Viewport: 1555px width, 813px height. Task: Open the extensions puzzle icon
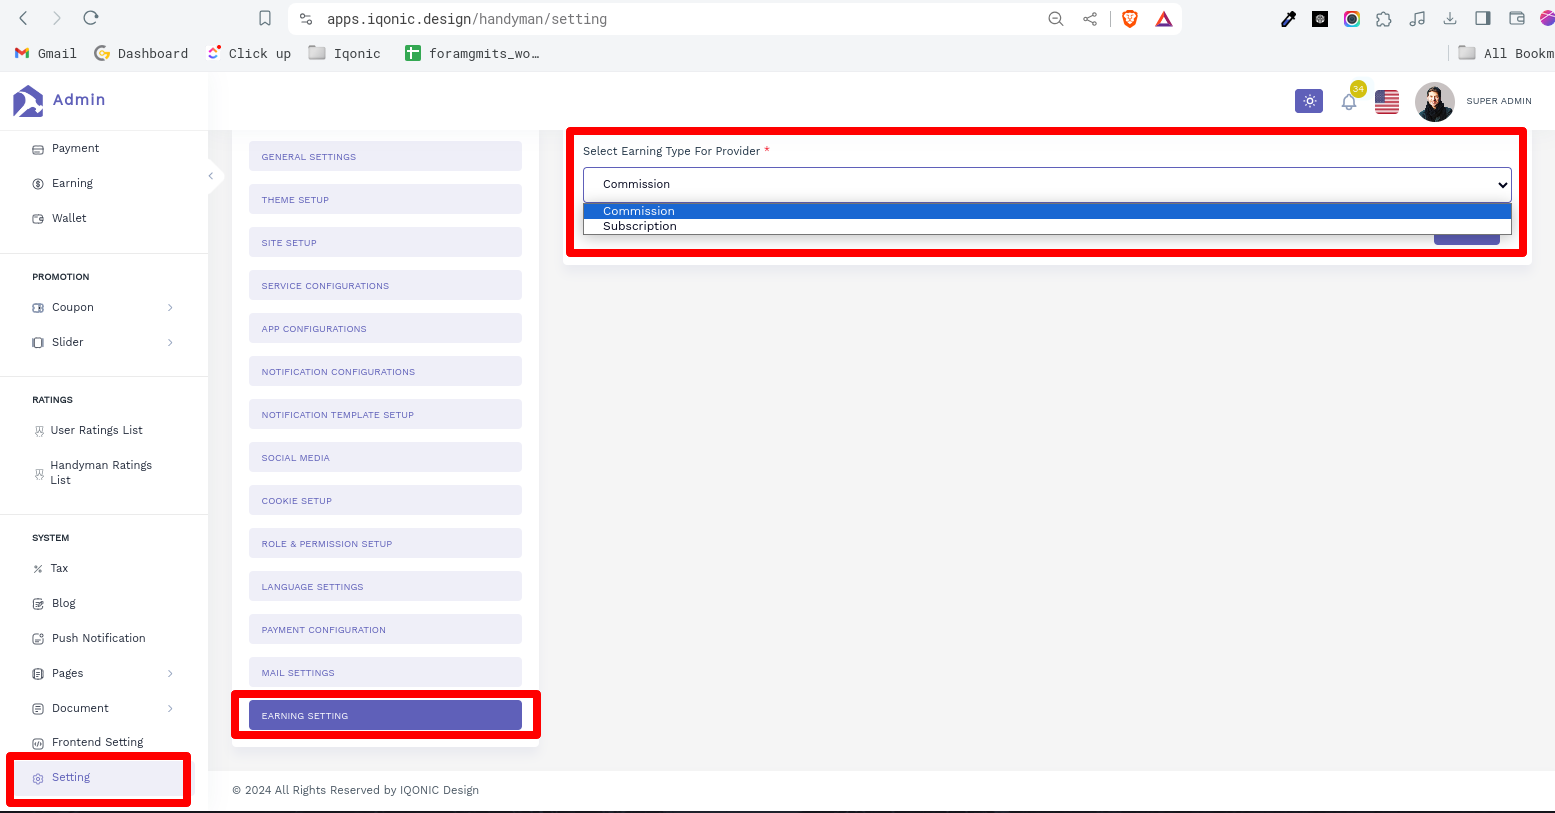[x=1384, y=19]
